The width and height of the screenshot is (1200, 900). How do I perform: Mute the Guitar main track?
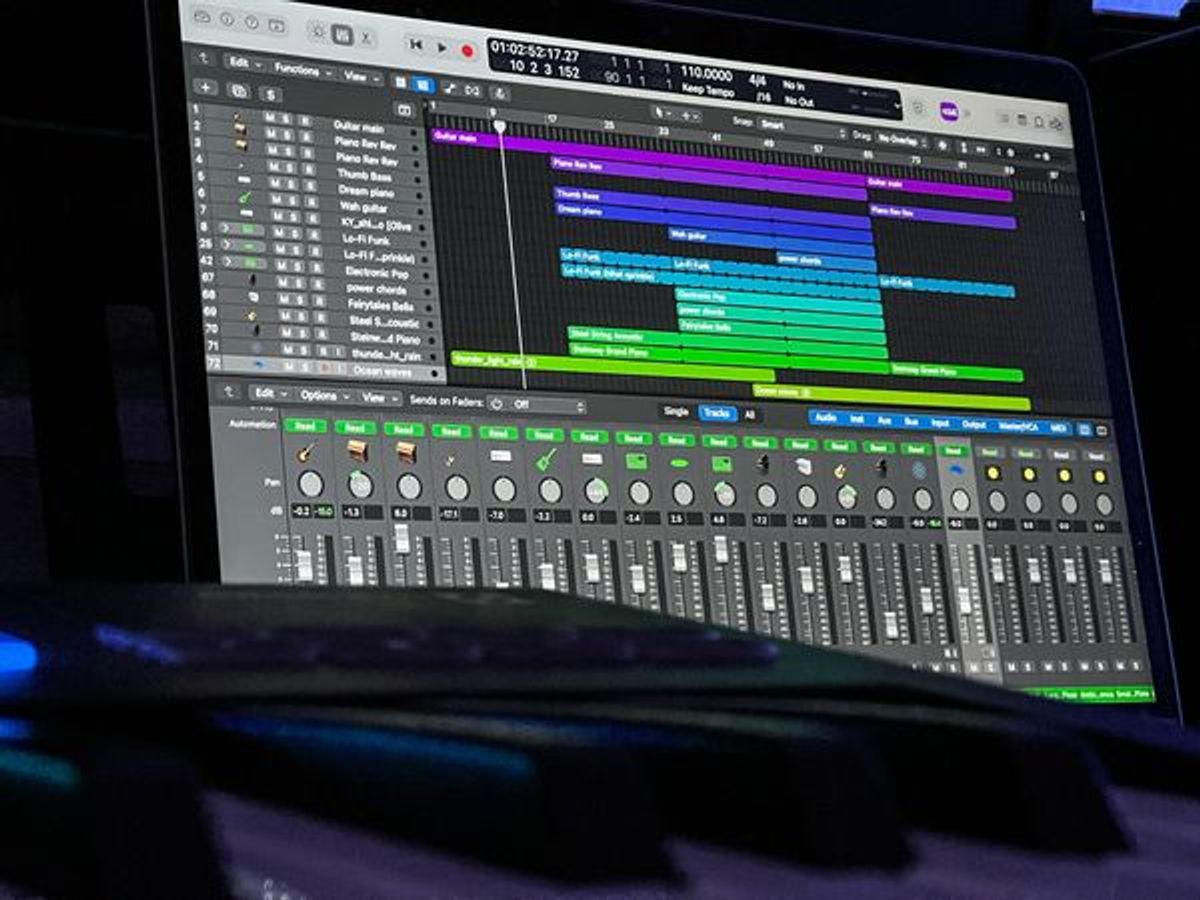click(270, 117)
